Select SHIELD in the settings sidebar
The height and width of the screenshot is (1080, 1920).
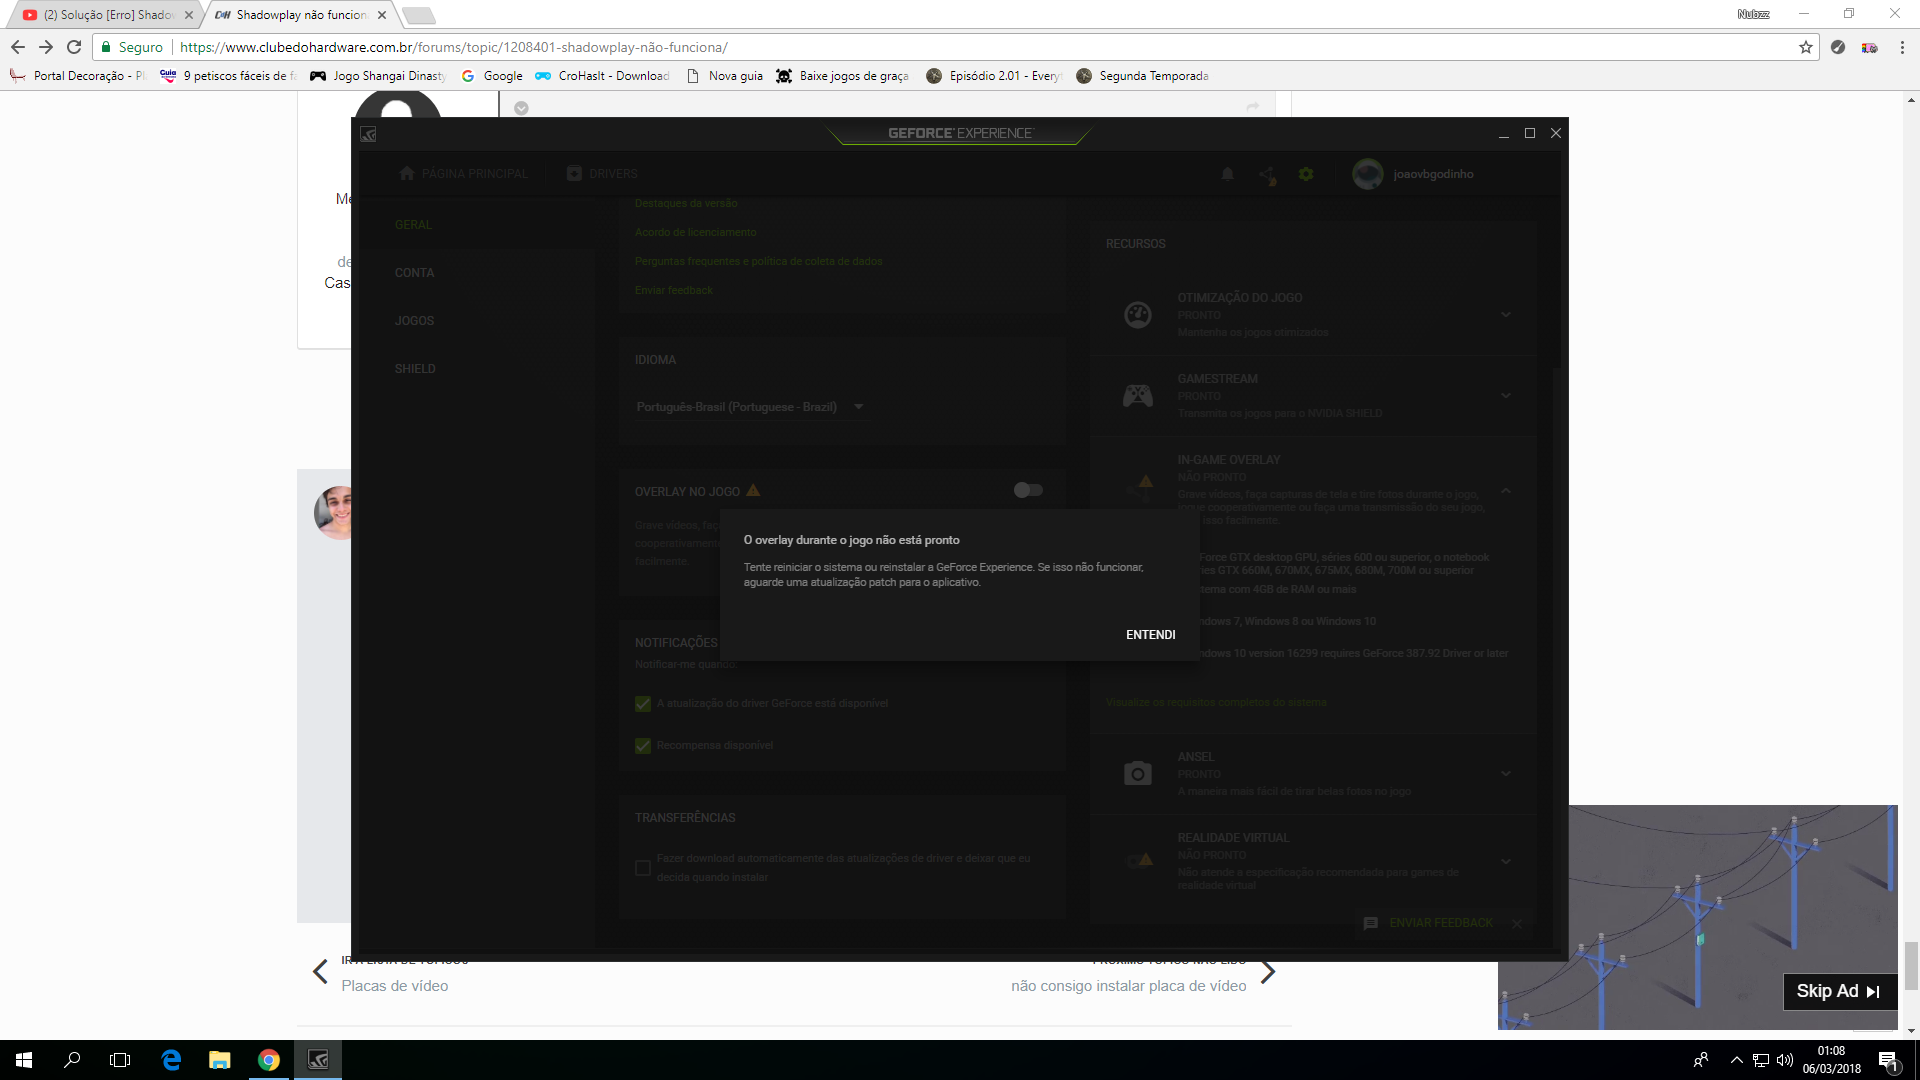tap(415, 369)
